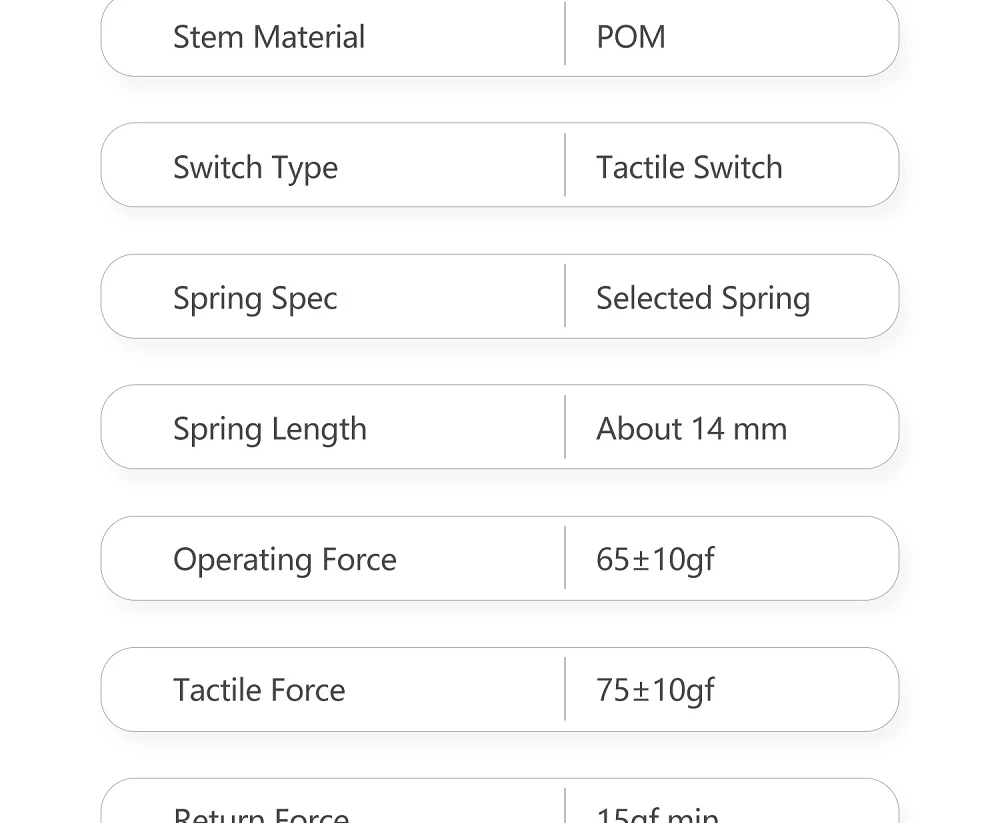Select the 65±10gf value
Image resolution: width=1000 pixels, height=823 pixels.
[655, 560]
